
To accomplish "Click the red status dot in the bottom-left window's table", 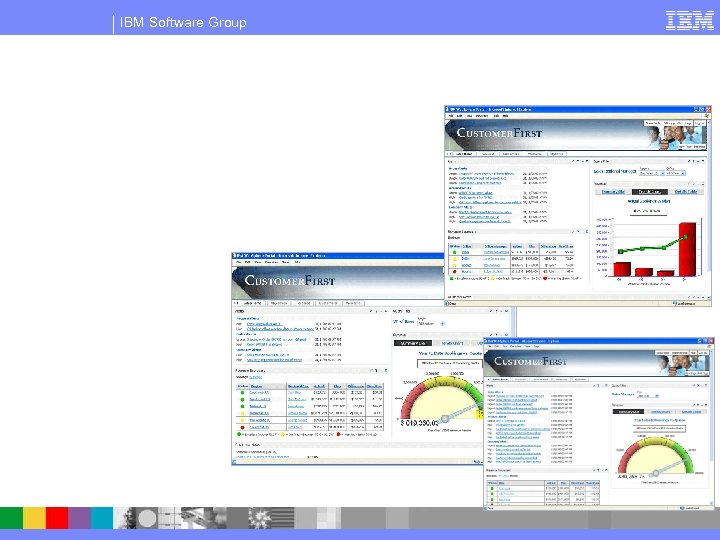I will click(242, 427).
